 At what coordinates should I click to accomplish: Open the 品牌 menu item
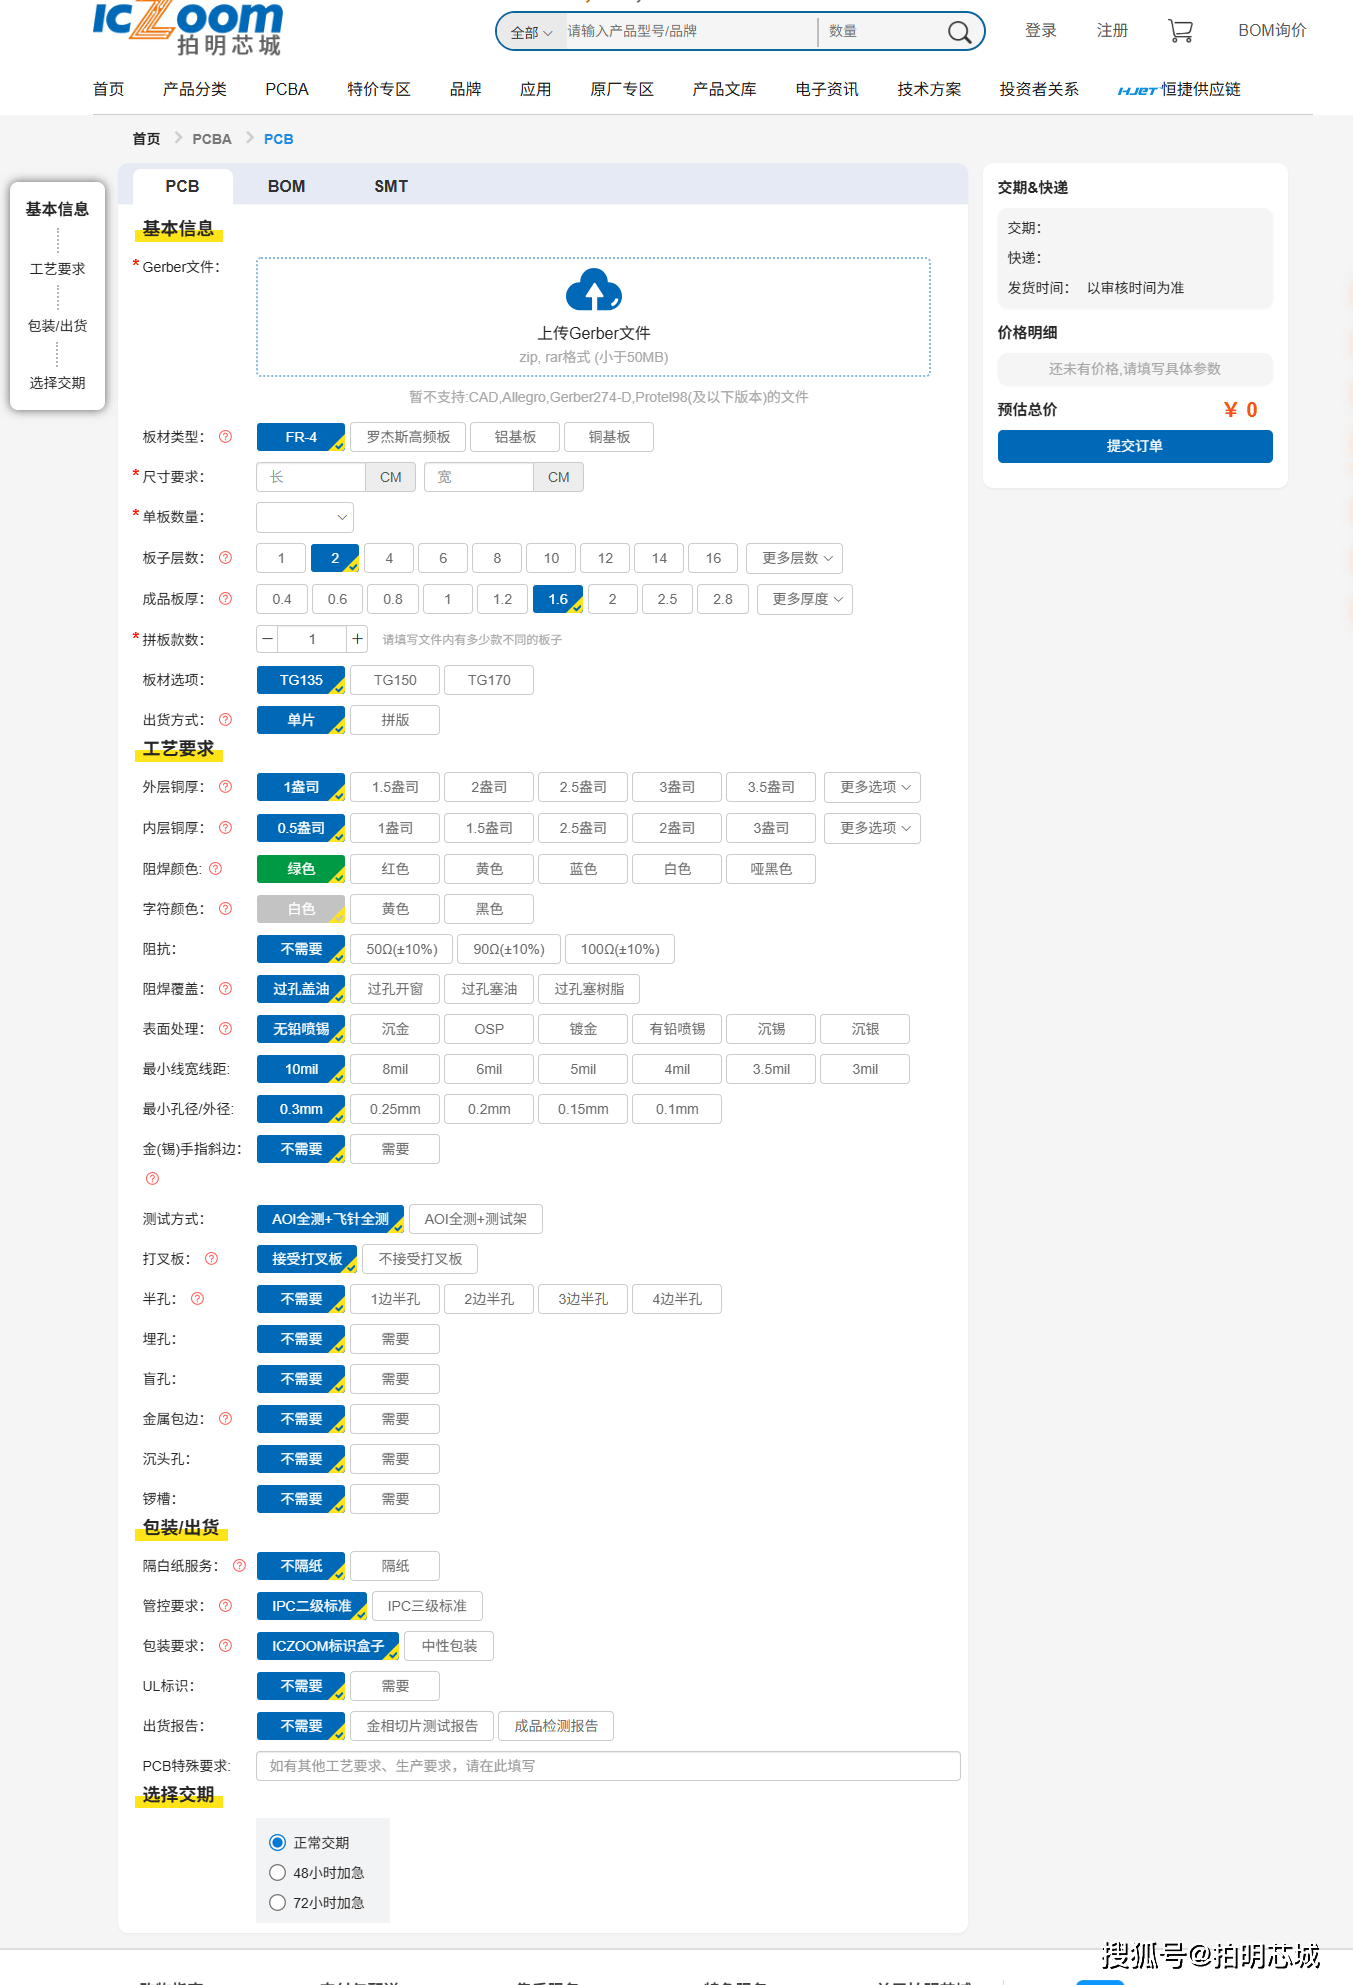tap(465, 89)
